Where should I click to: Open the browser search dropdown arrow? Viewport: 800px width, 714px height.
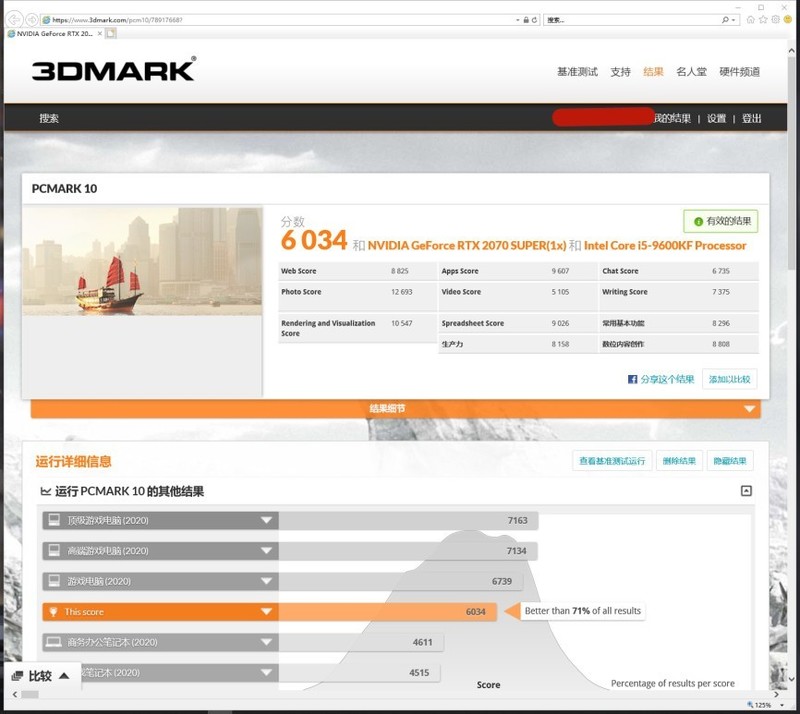tap(733, 20)
